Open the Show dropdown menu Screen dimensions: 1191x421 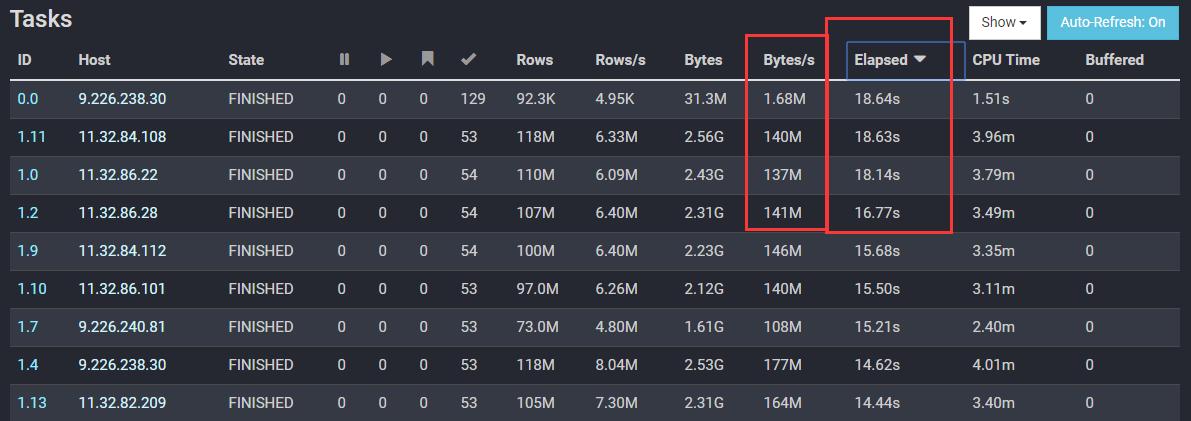(1004, 22)
